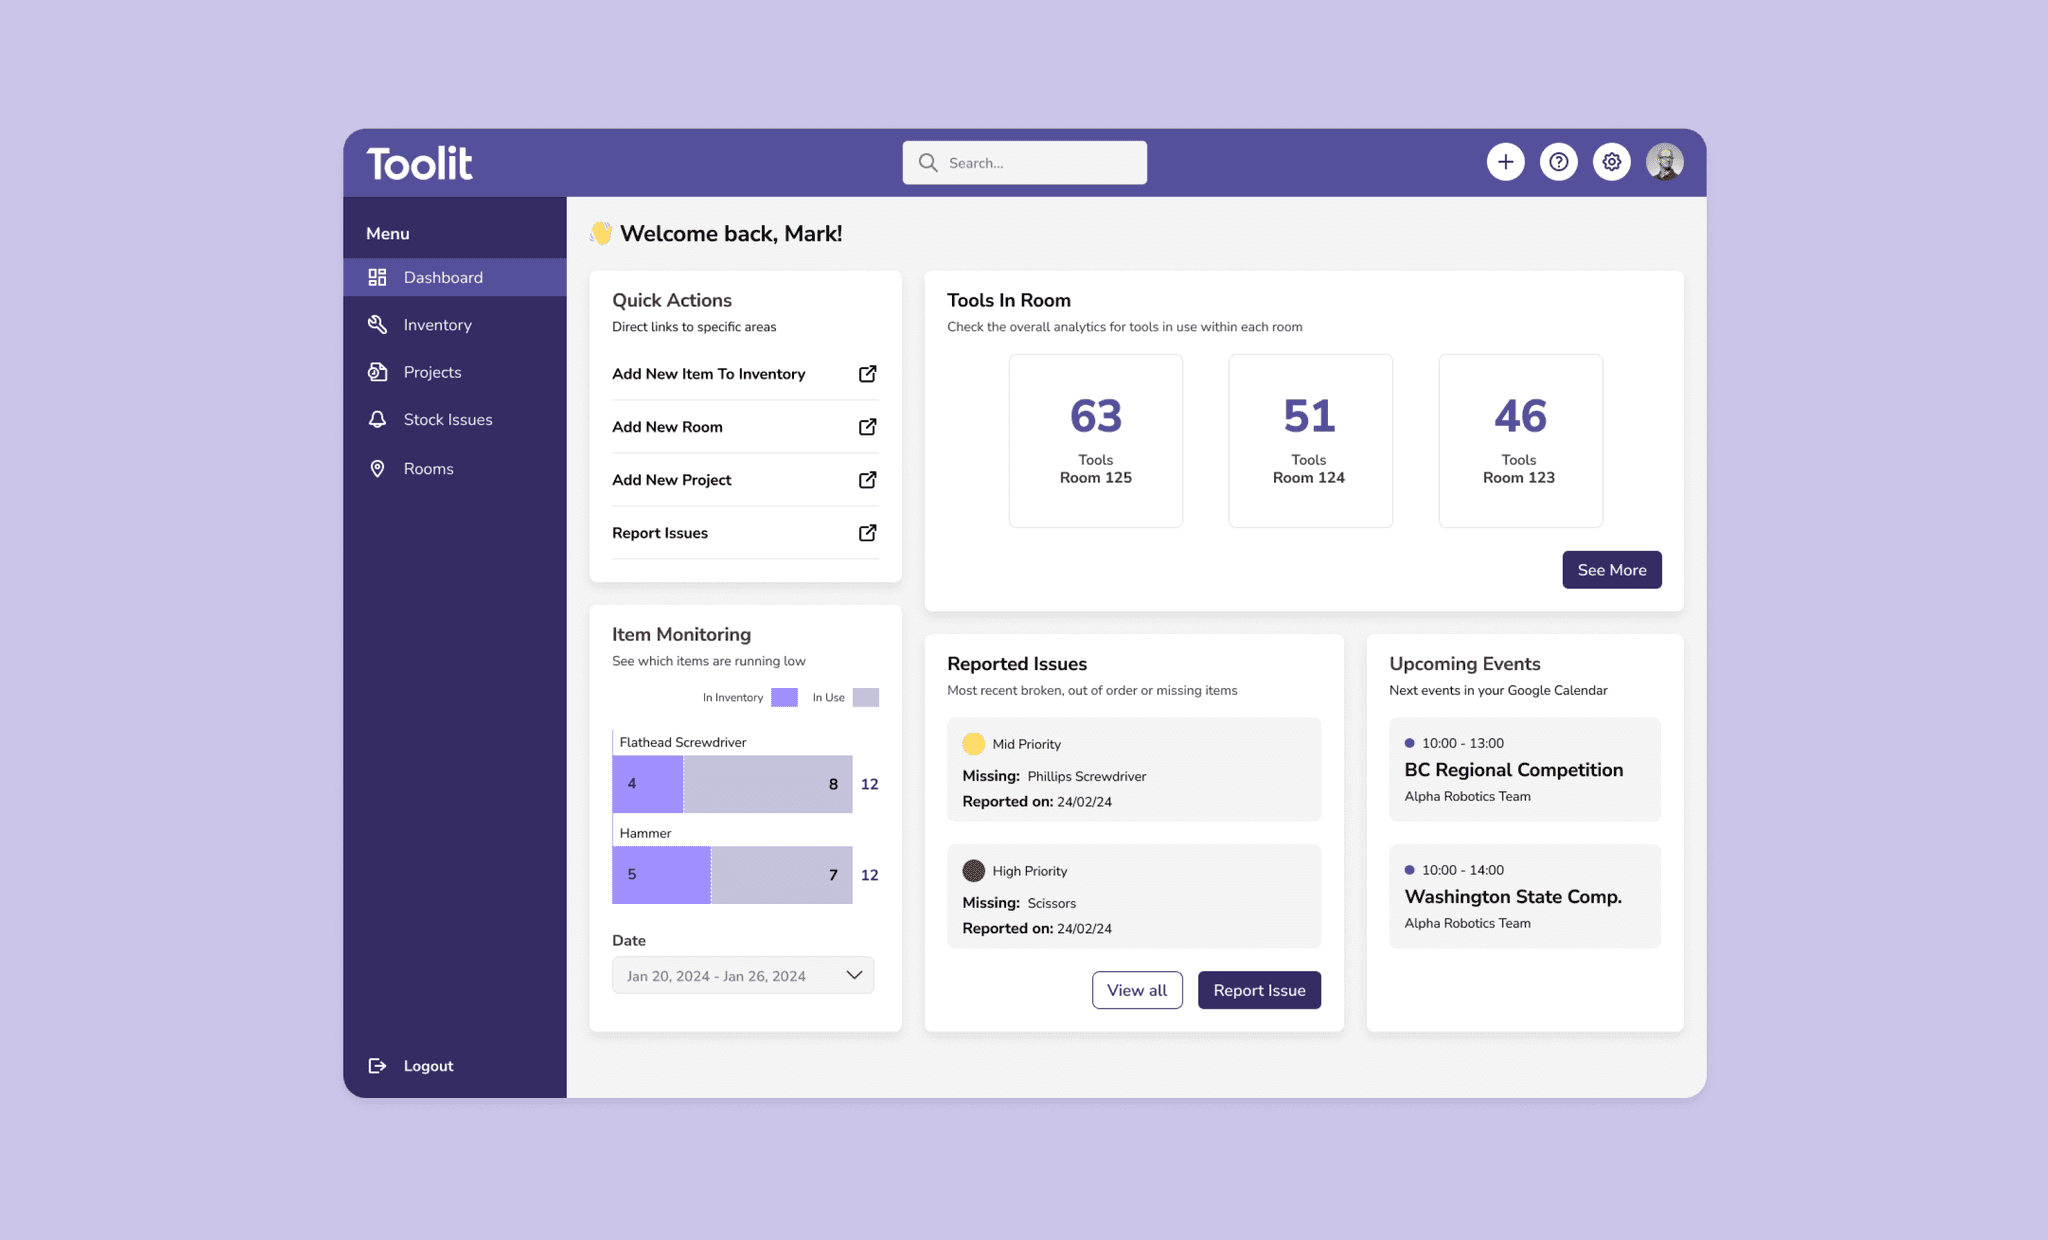Click Logout at the sidebar bottom
The image size is (2048, 1240).
[427, 1066]
